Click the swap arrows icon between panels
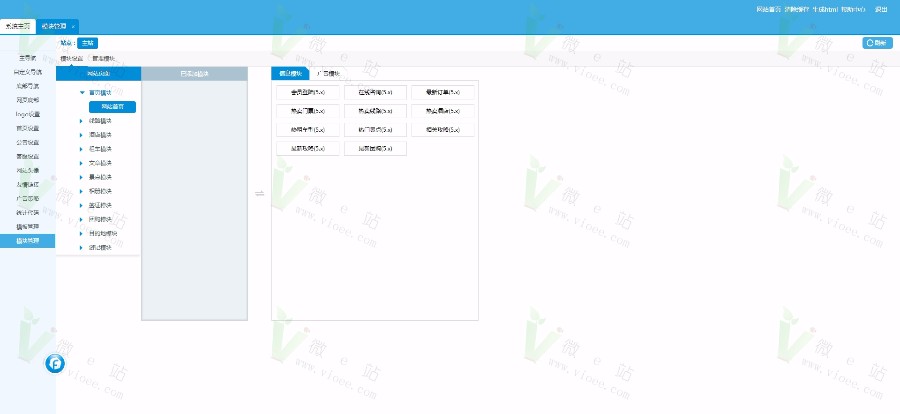The image size is (900, 414). tap(259, 194)
